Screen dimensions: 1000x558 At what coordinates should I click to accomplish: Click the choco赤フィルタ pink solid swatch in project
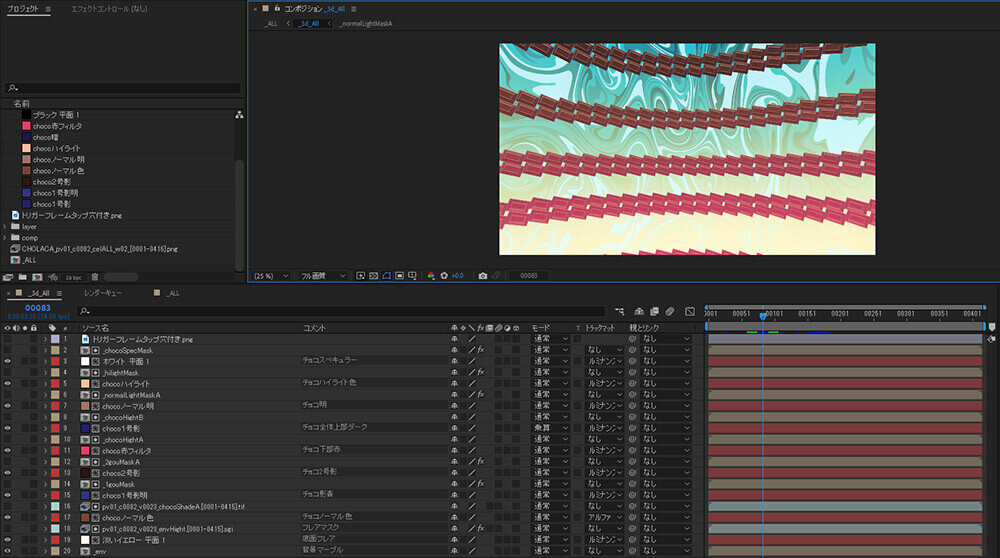pos(26,126)
